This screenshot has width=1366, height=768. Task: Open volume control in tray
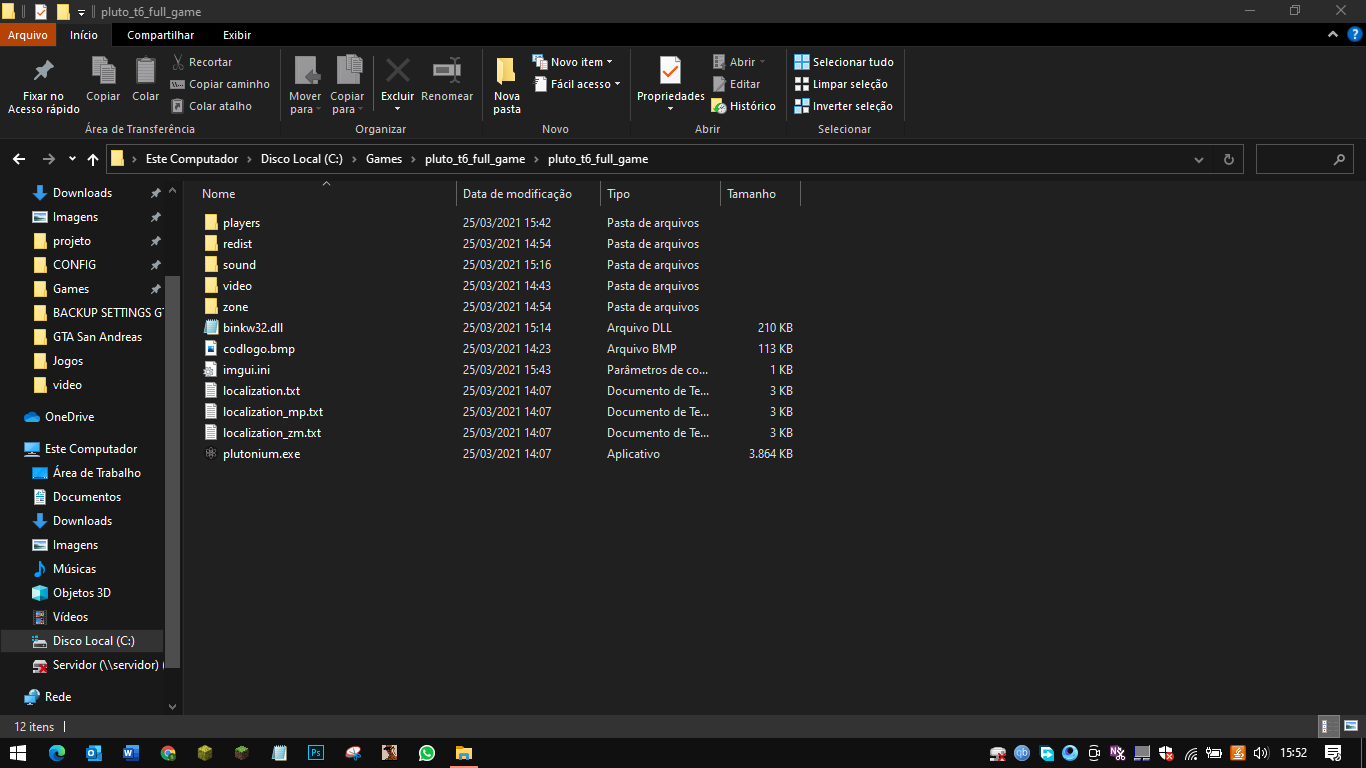1261,752
